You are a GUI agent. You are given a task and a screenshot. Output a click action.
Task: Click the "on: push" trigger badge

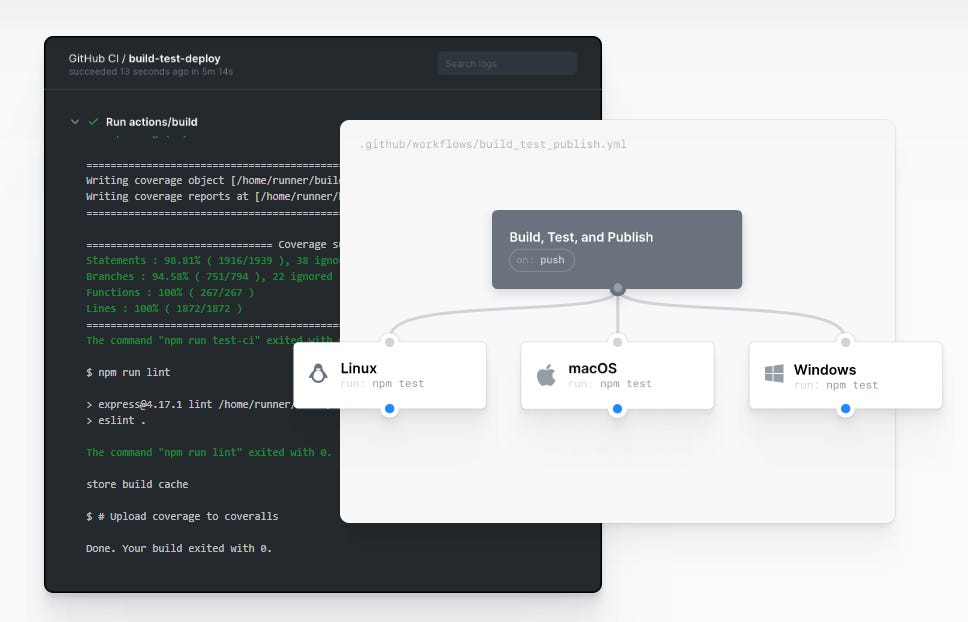pyautogui.click(x=541, y=260)
